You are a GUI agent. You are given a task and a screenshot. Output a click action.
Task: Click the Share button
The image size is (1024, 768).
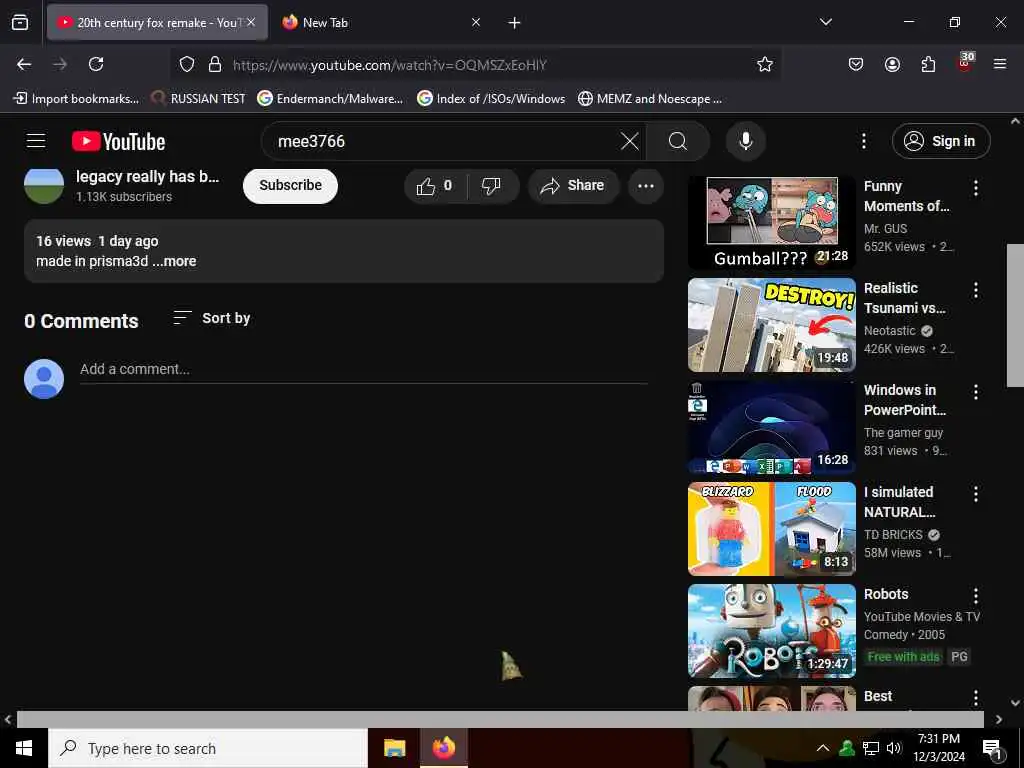point(573,186)
